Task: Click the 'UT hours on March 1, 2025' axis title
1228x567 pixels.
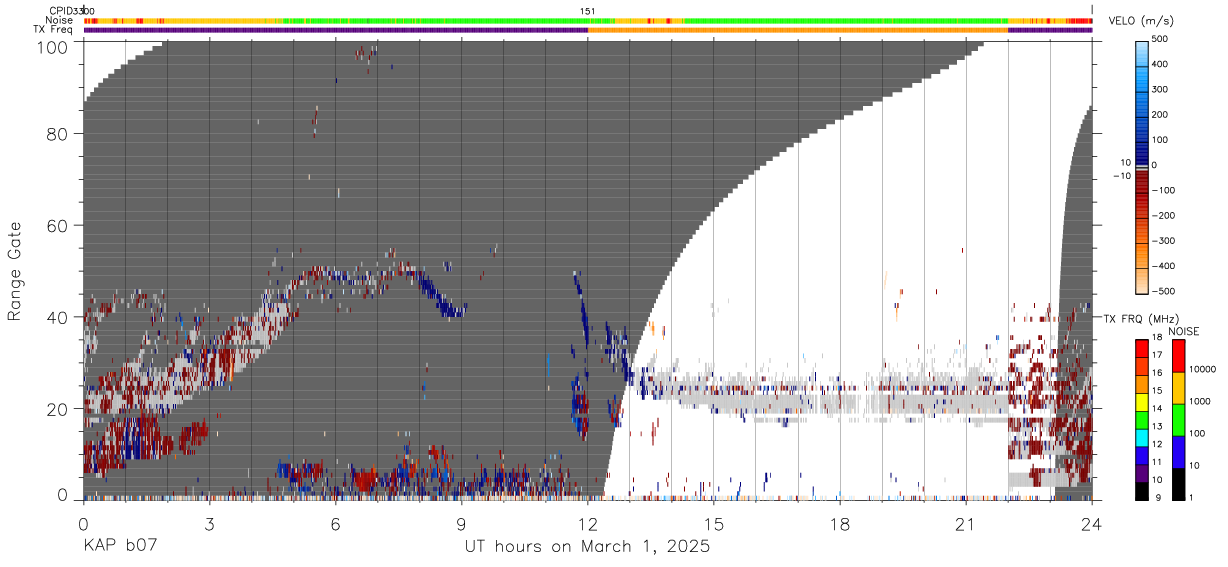Action: click(587, 547)
